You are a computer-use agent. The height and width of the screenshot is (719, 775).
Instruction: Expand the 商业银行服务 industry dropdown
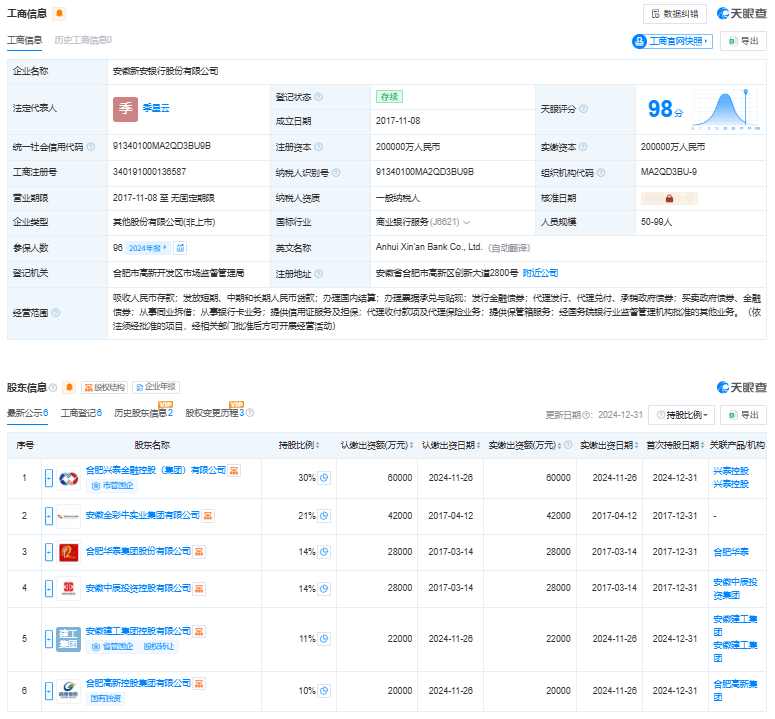pos(466,222)
